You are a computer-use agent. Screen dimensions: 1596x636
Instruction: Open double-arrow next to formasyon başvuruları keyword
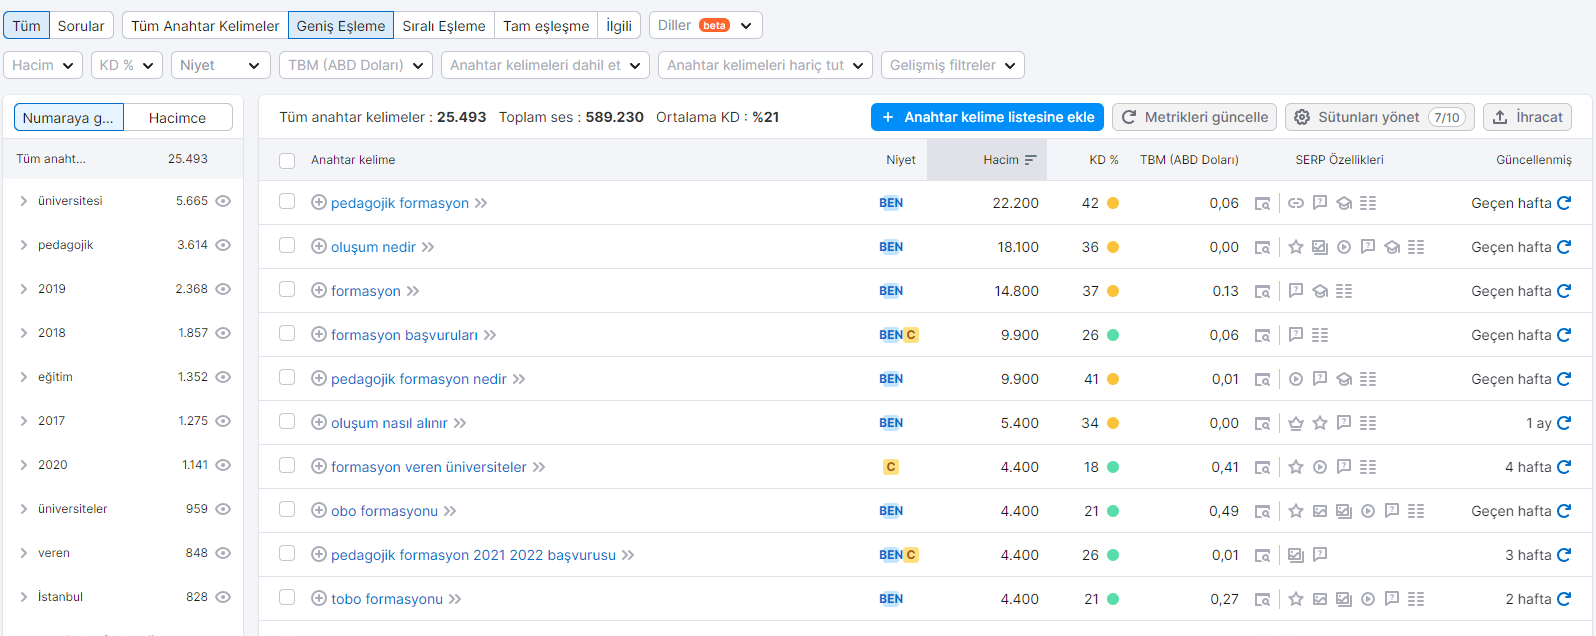click(x=490, y=335)
